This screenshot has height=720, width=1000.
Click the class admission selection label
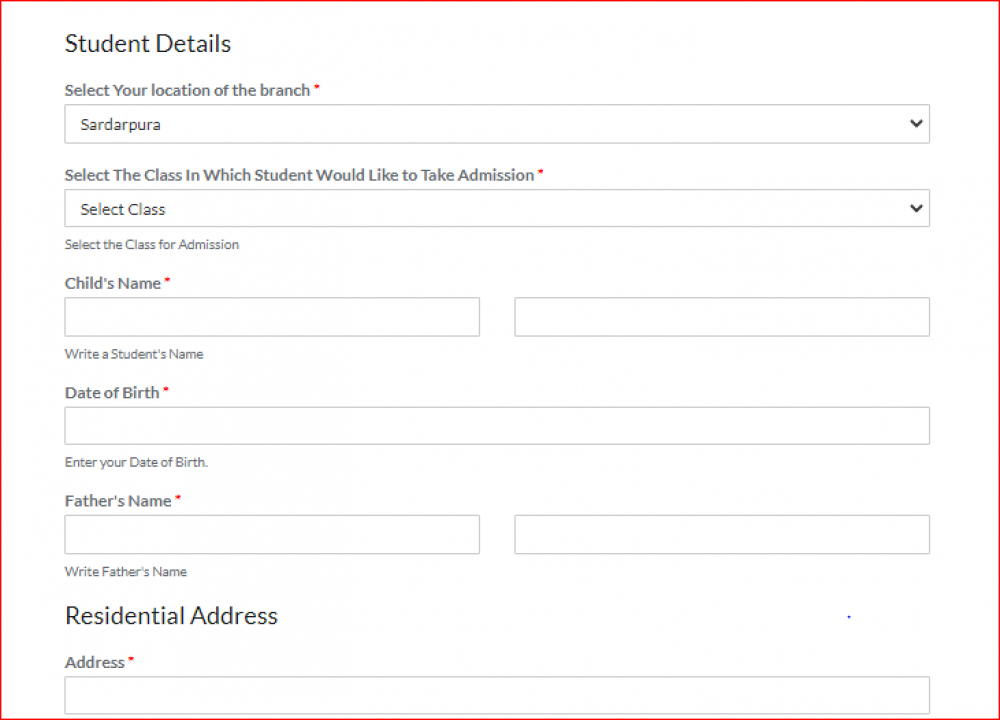click(300, 175)
